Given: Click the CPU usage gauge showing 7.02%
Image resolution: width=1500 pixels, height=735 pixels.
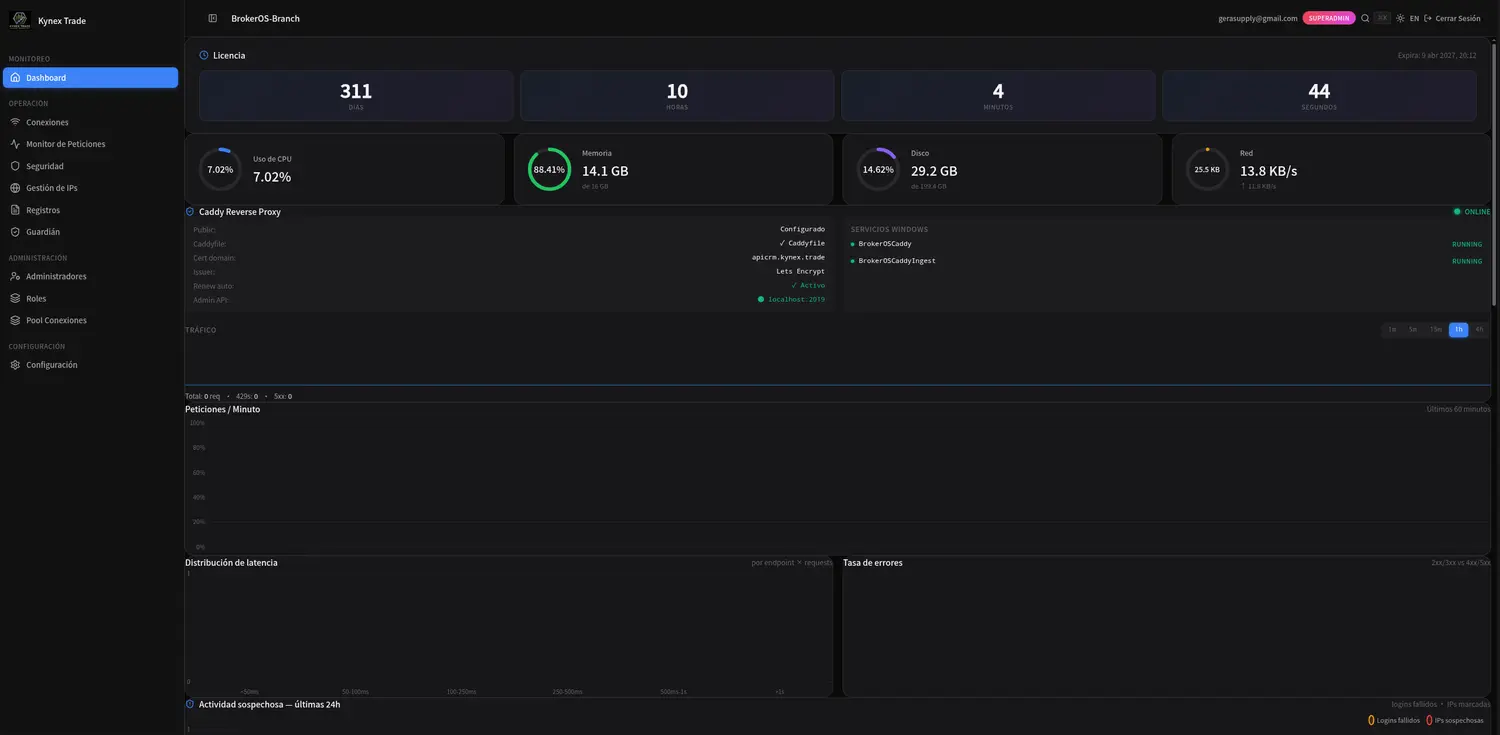Looking at the screenshot, I should 220,170.
